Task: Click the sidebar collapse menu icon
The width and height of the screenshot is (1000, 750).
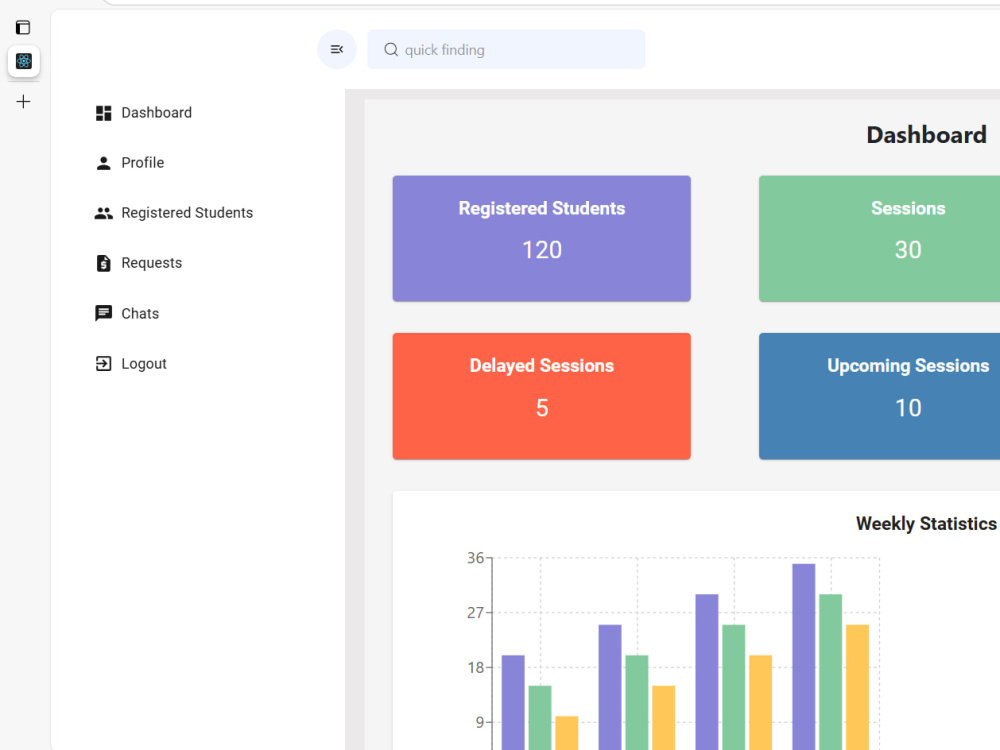Action: (337, 49)
